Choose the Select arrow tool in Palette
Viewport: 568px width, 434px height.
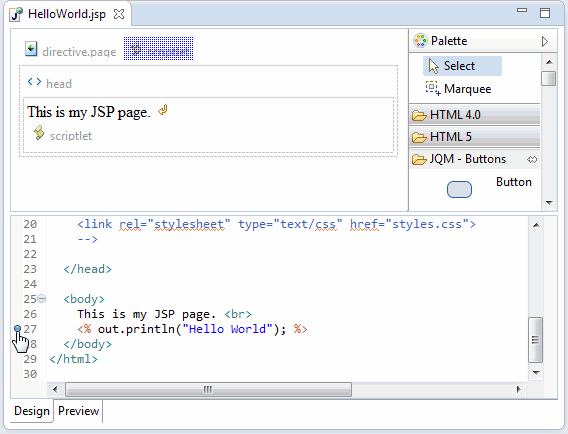(x=433, y=66)
